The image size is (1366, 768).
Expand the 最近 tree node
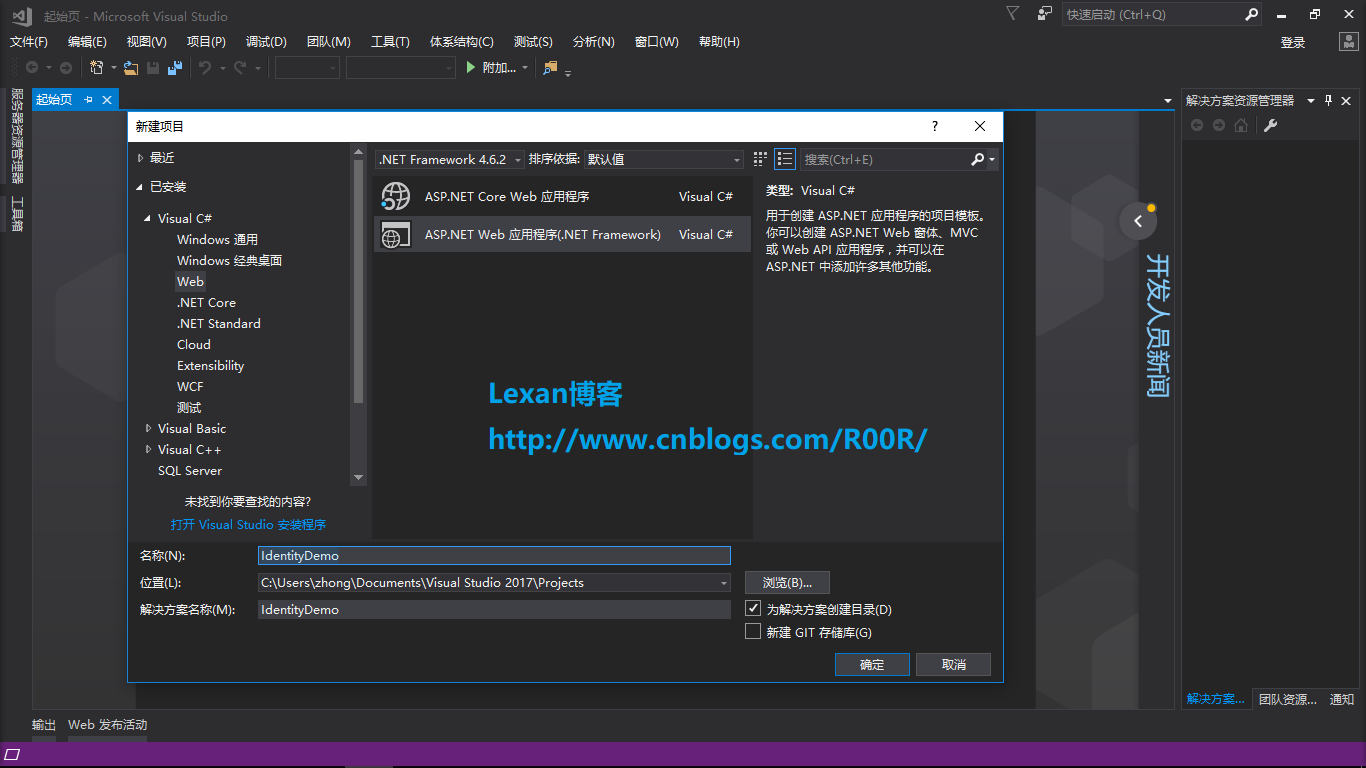140,158
